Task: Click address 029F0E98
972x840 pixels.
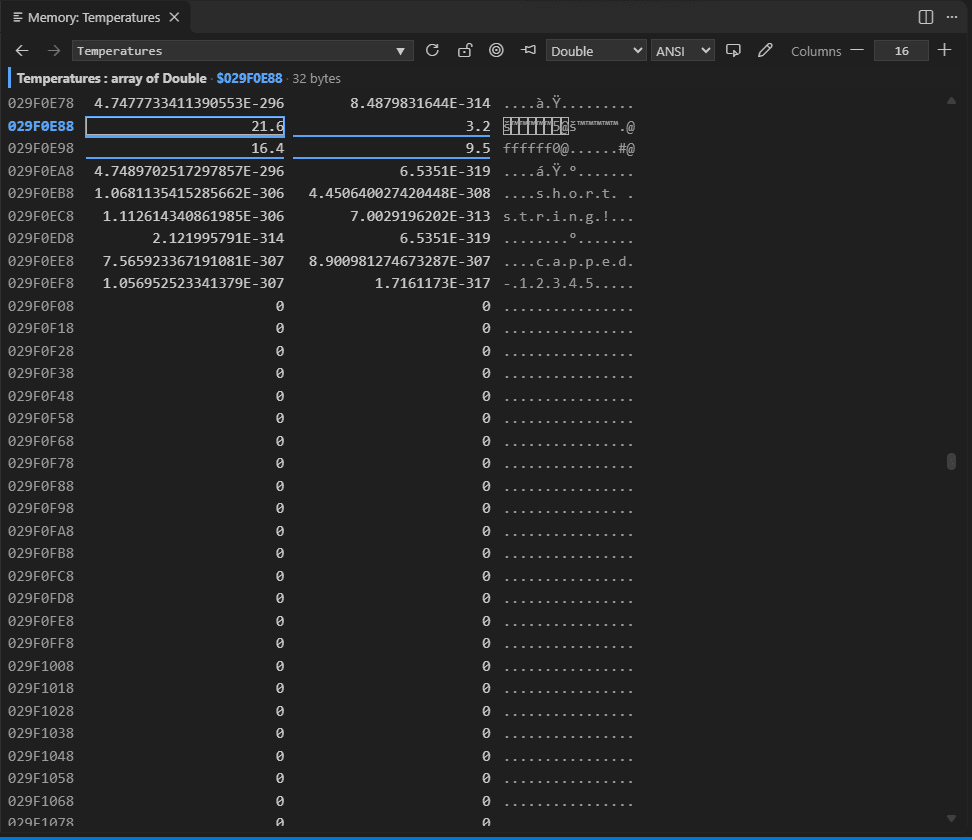Action: [x=41, y=149]
